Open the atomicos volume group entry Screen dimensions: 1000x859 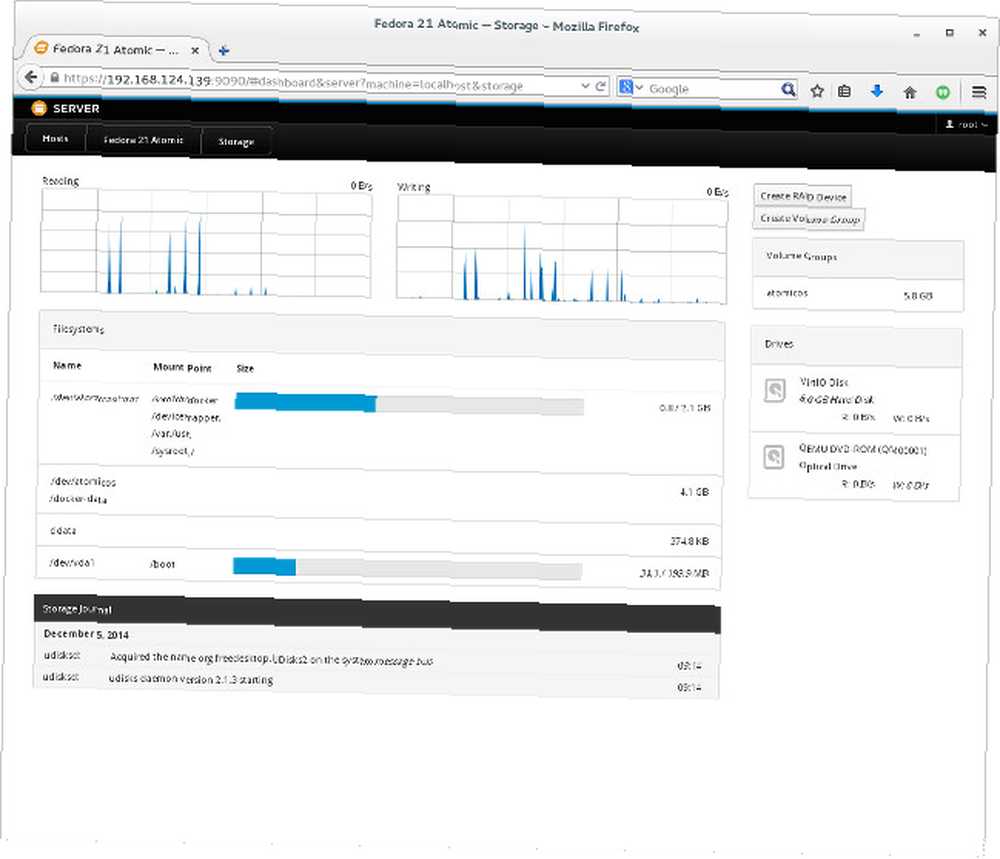857,294
